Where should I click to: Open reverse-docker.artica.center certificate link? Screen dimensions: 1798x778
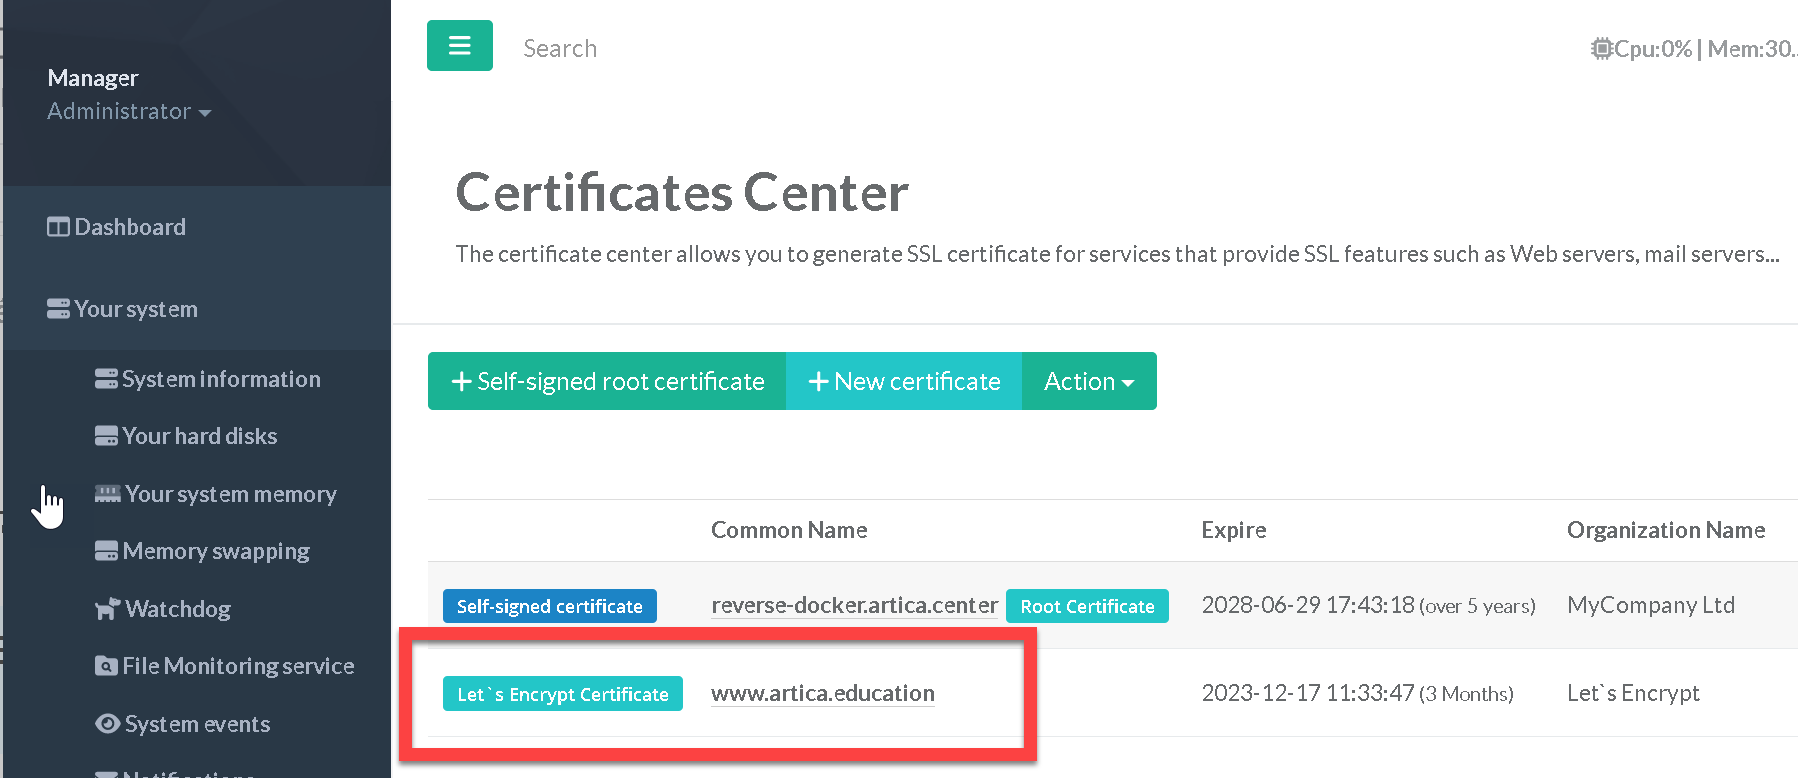click(854, 605)
